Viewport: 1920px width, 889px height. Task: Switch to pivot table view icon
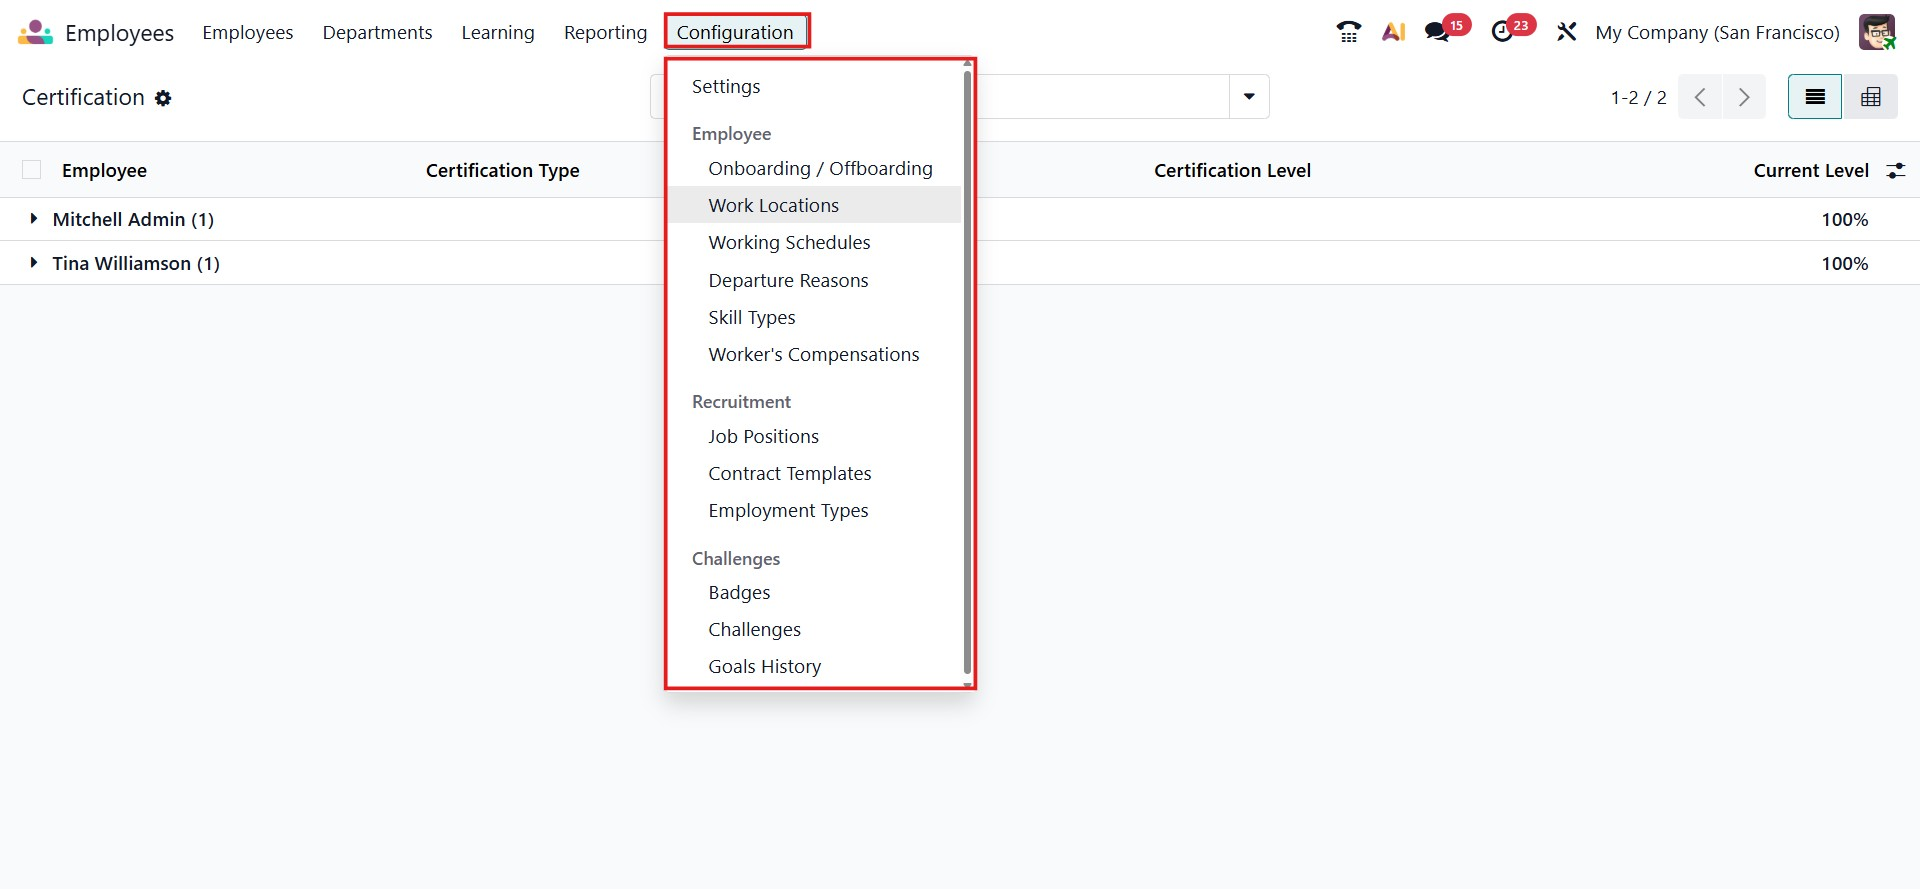tap(1870, 97)
